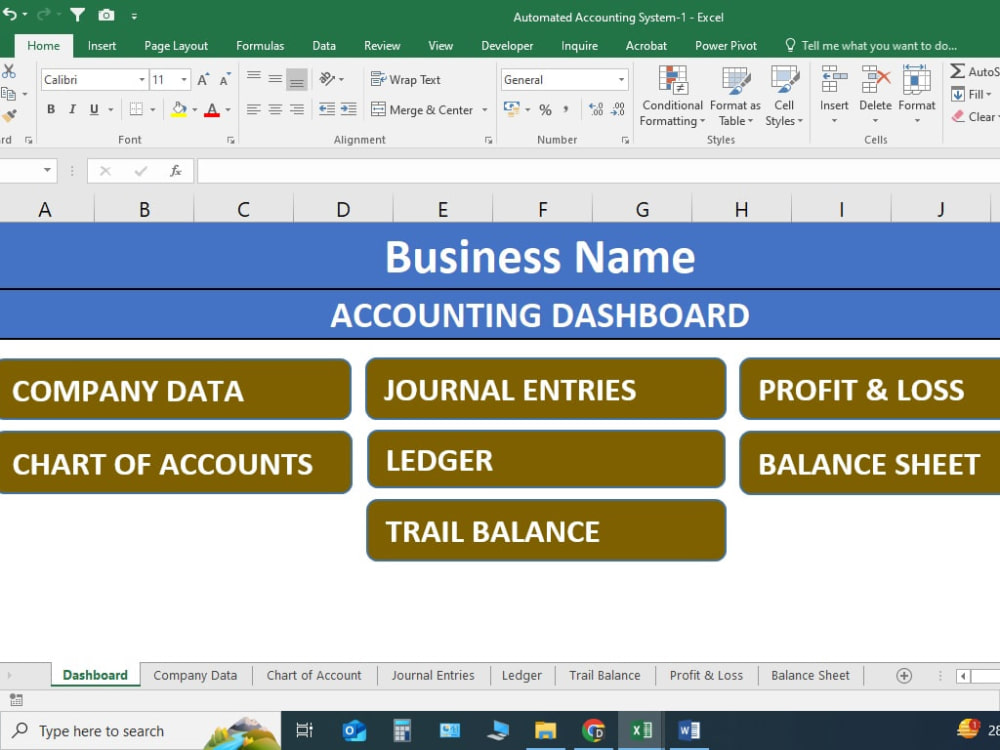Open Cell Styles gallery
The height and width of the screenshot is (750, 1000).
click(x=784, y=96)
